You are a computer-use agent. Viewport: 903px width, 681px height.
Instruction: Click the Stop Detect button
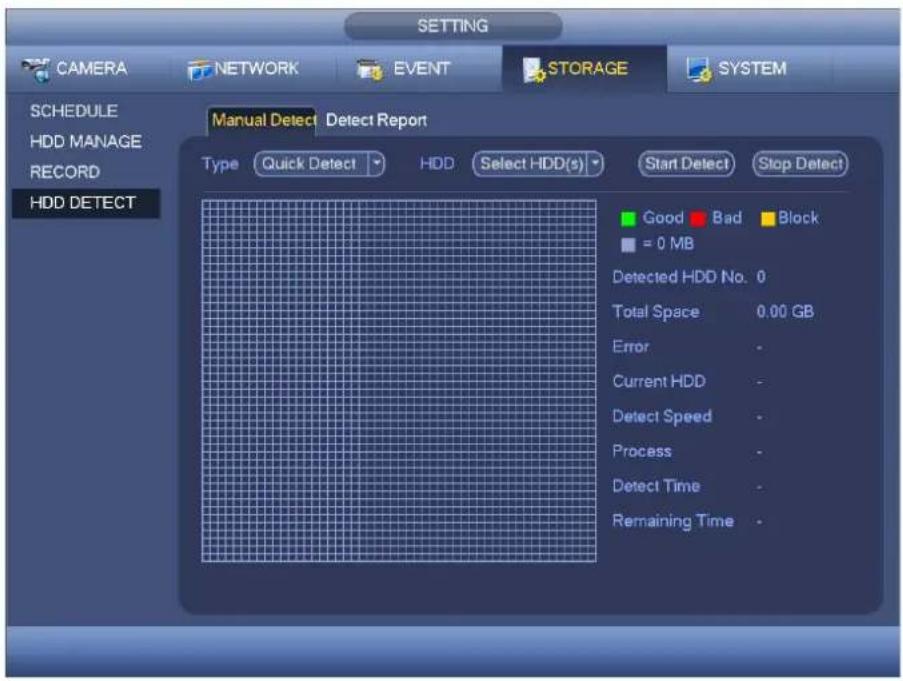tap(800, 164)
